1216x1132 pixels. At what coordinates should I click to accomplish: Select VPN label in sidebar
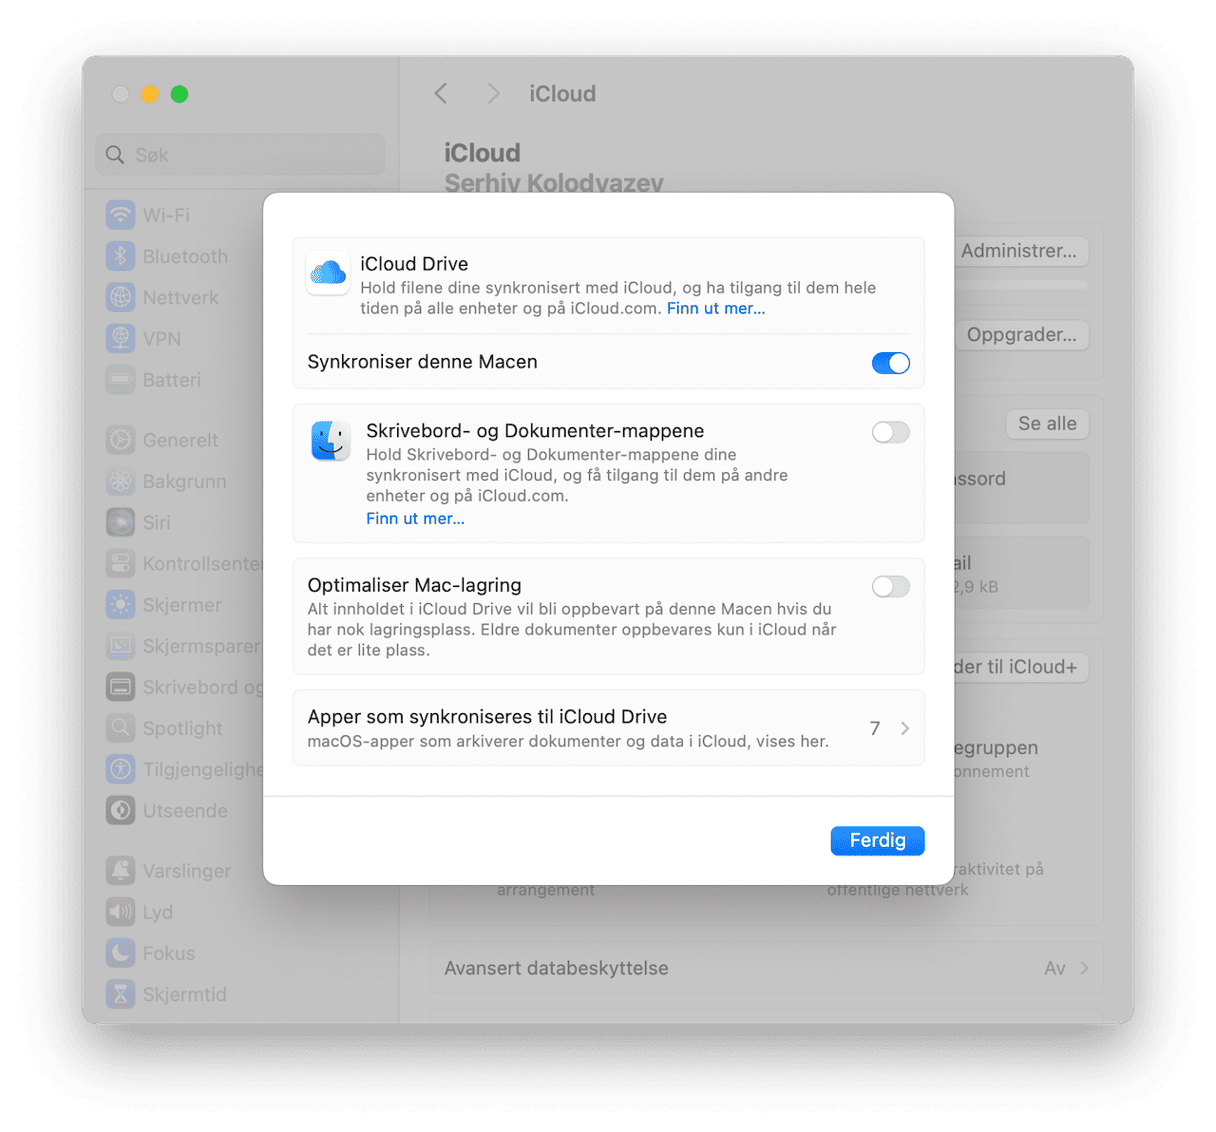162,338
